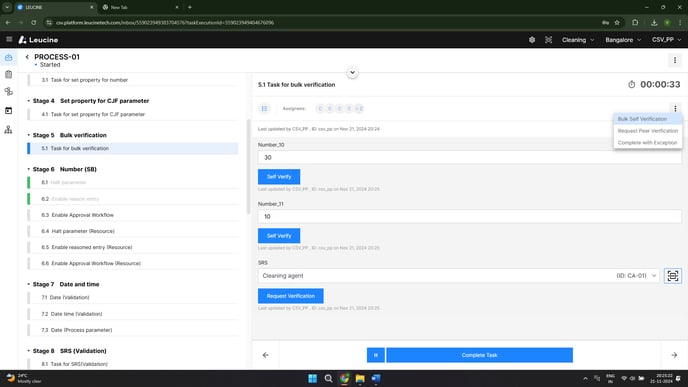Open the hierarchy icon in left sidebar
This screenshot has width=688, height=387.
(x=8, y=129)
